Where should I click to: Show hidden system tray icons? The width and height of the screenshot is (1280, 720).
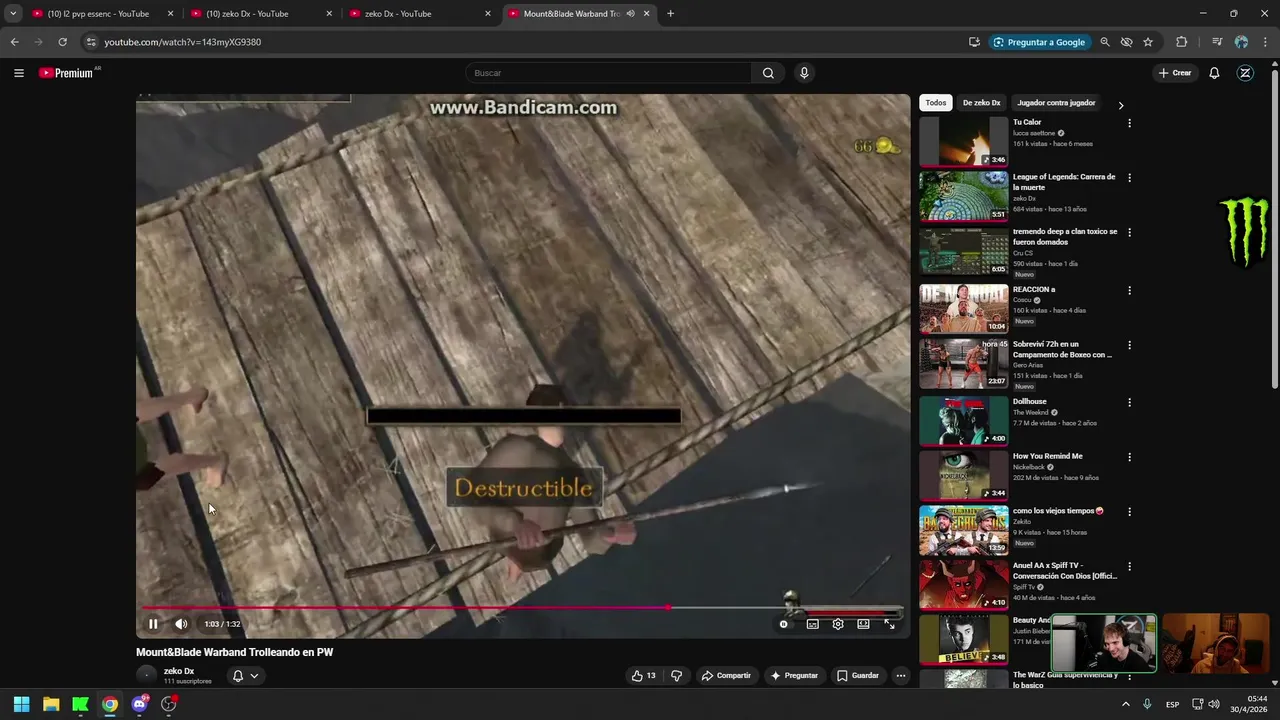coord(1125,704)
